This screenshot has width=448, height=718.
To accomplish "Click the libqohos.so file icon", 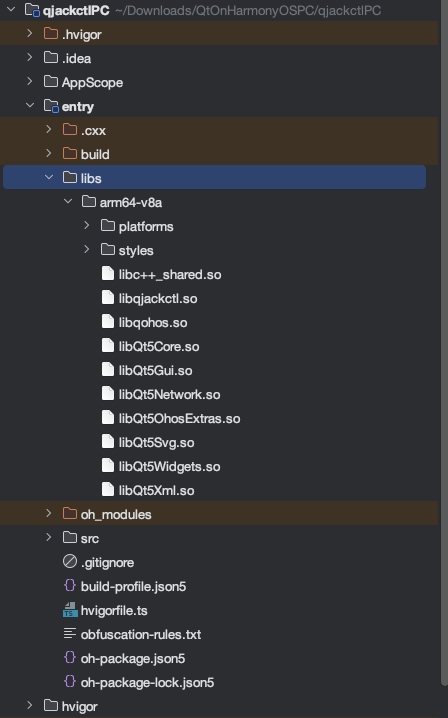I will click(x=108, y=322).
